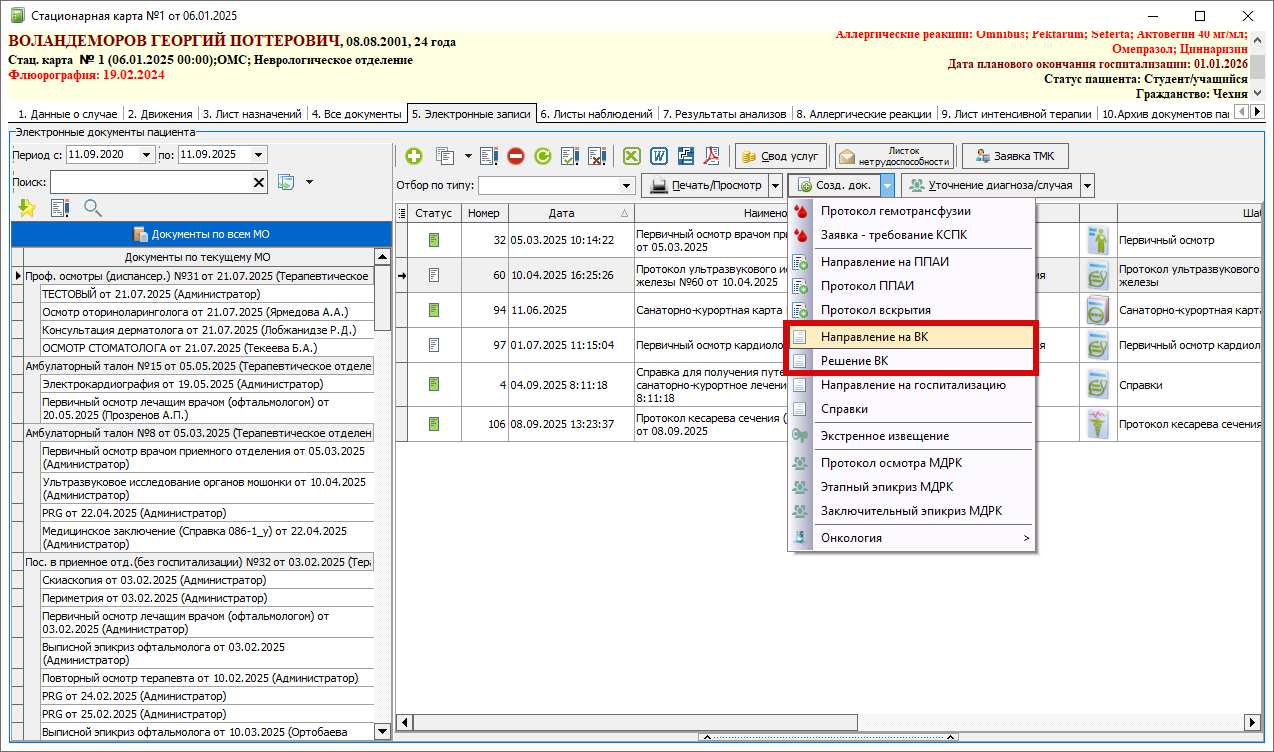Screen dimensions: 1274x752
Task: Click inside the Поиск search field
Action: point(150,182)
